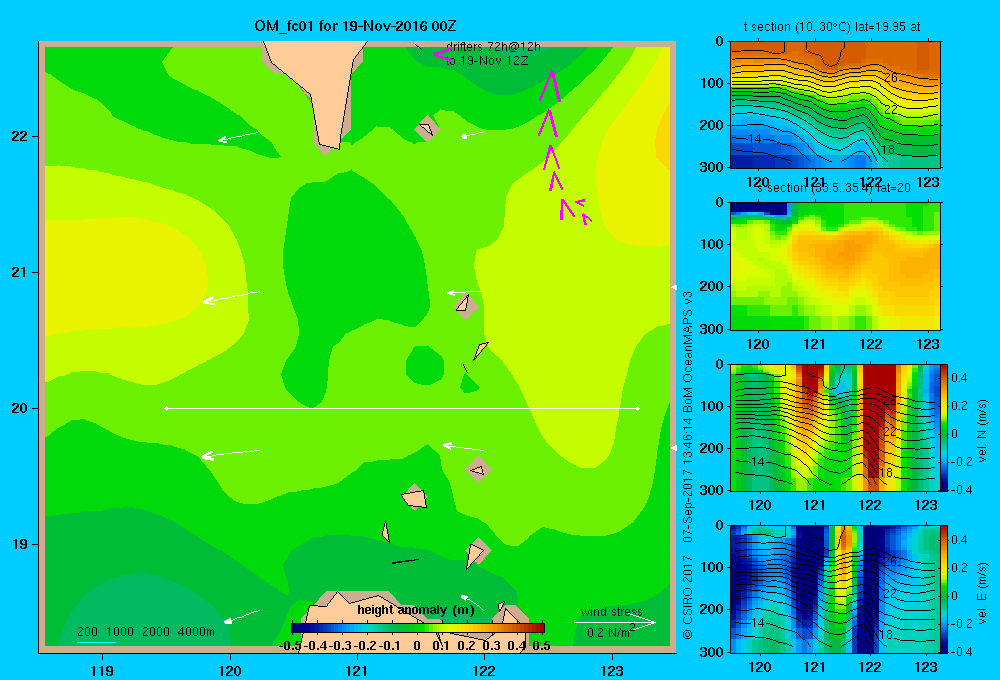Click the "vel. N (m/s)" axis label
Screen dimensions: 1000x680
tap(982, 431)
